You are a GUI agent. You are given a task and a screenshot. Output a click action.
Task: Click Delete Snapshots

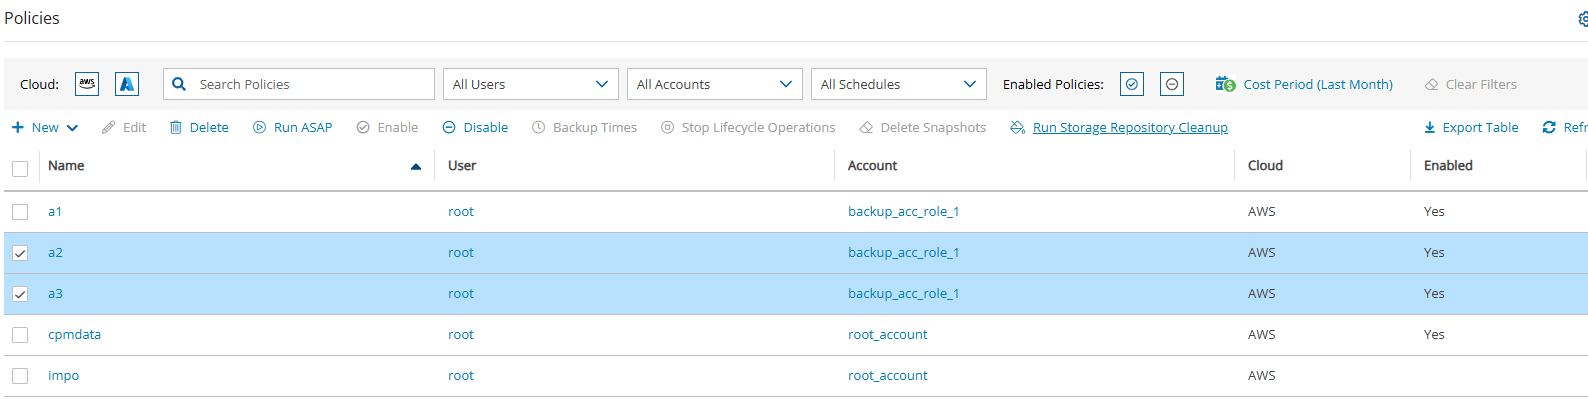[x=922, y=127]
